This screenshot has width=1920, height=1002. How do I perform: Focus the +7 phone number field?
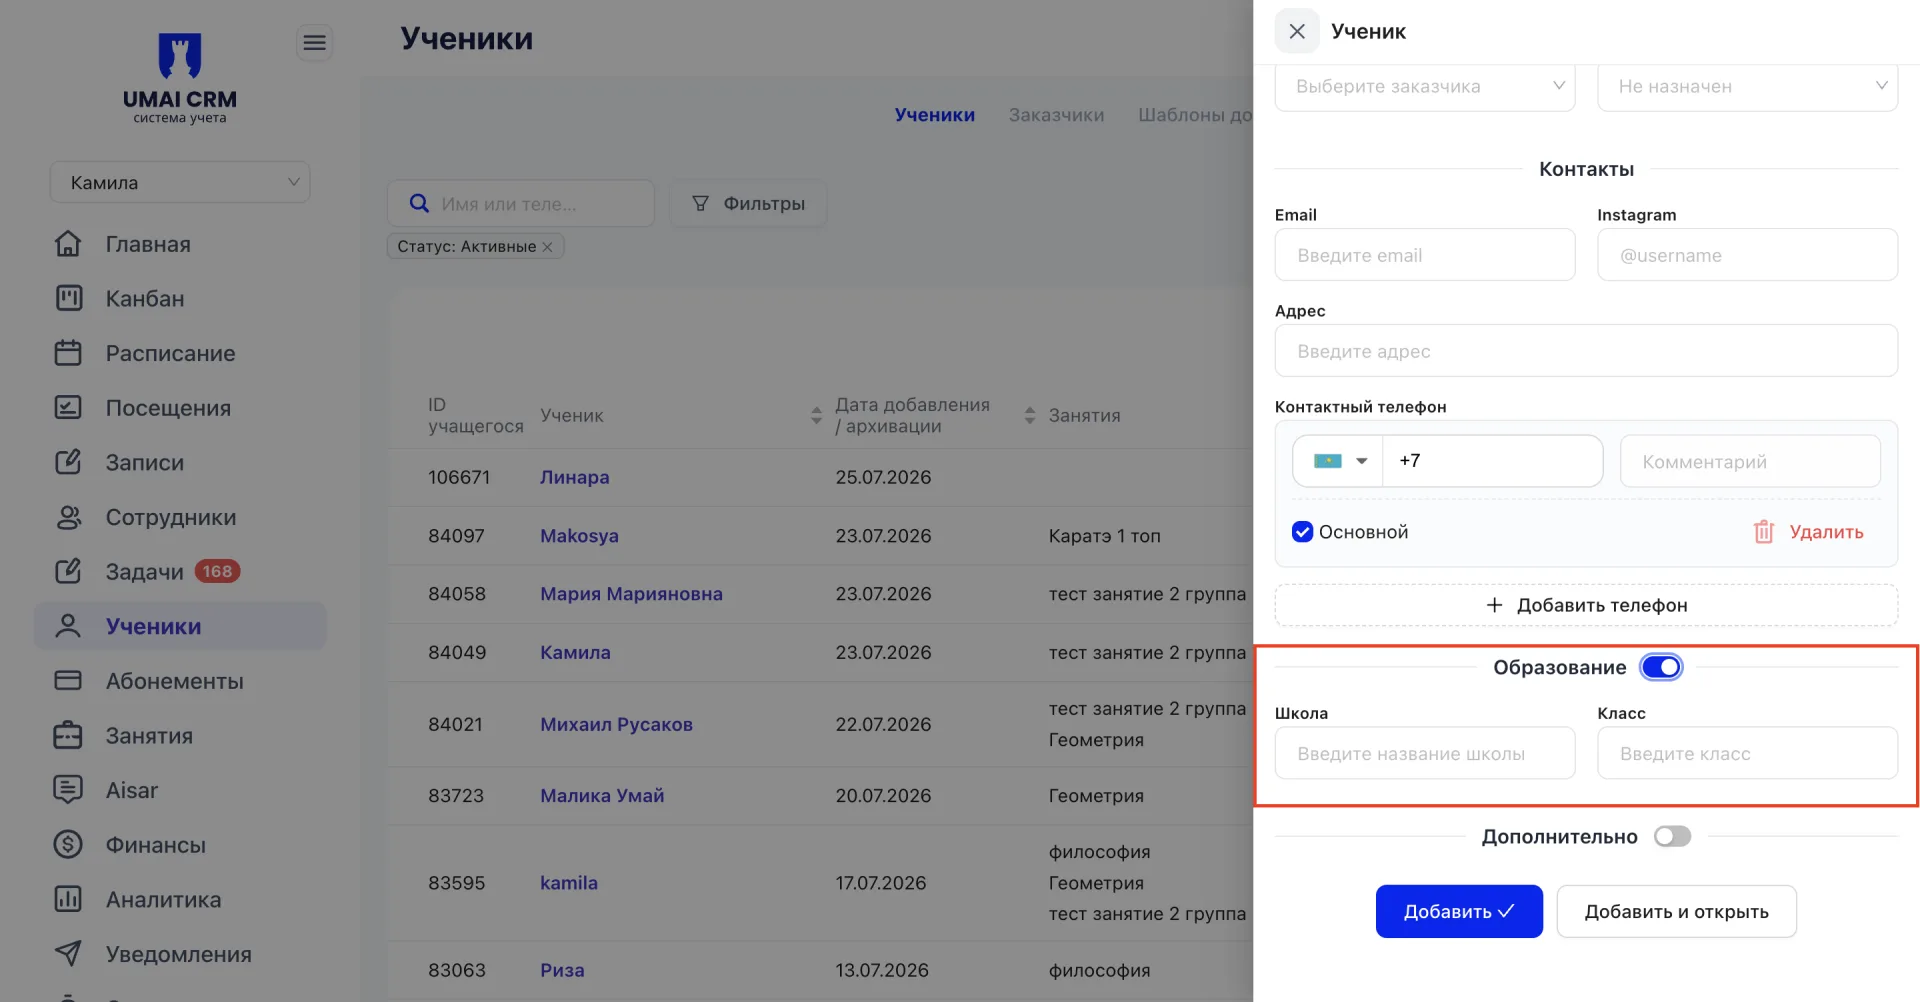tap(1492, 461)
